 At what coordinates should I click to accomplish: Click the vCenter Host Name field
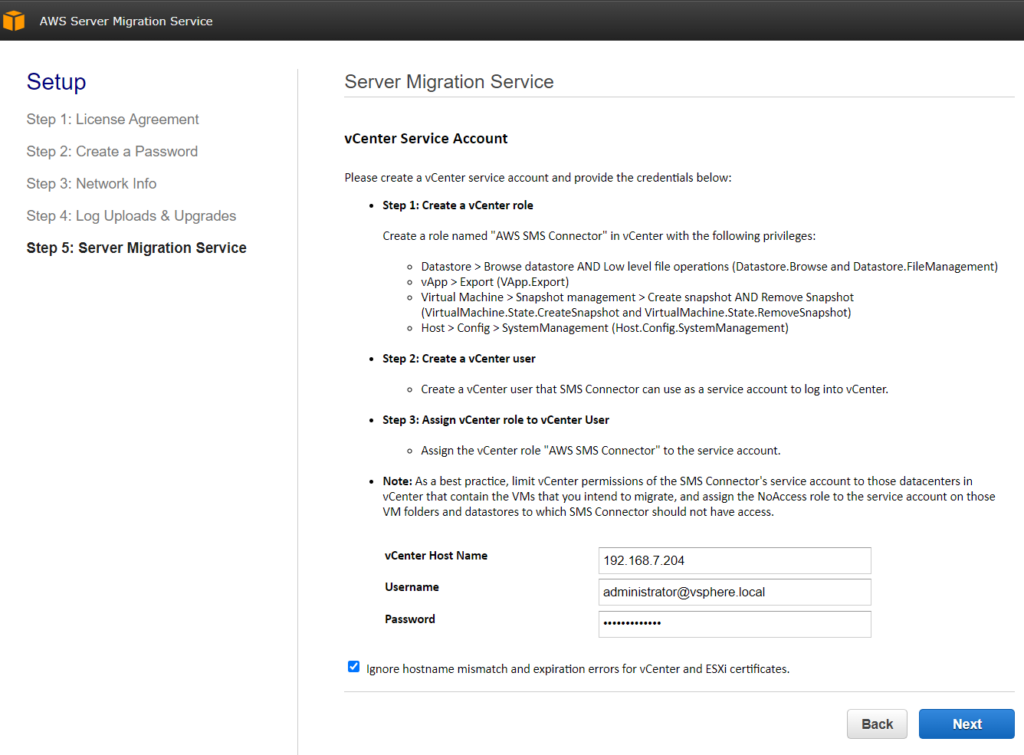click(735, 560)
